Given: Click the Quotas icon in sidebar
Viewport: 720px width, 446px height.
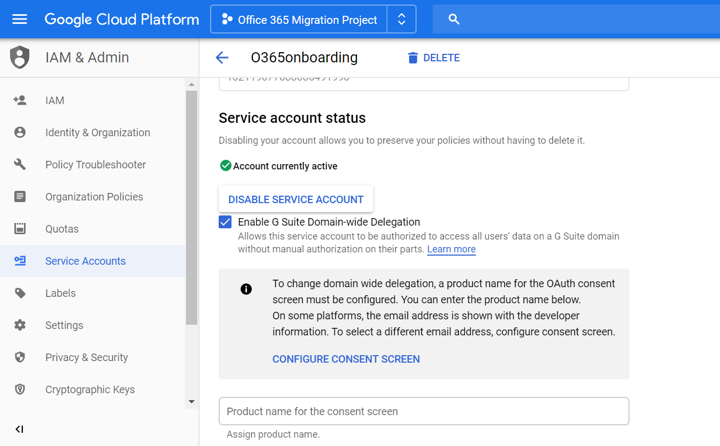Looking at the screenshot, I should 20,229.
